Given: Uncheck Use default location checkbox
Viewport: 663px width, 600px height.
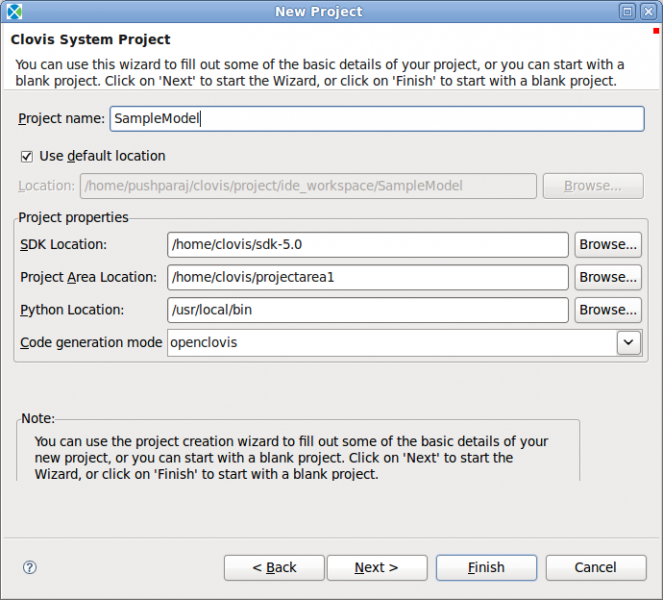Looking at the screenshot, I should (x=27, y=156).
